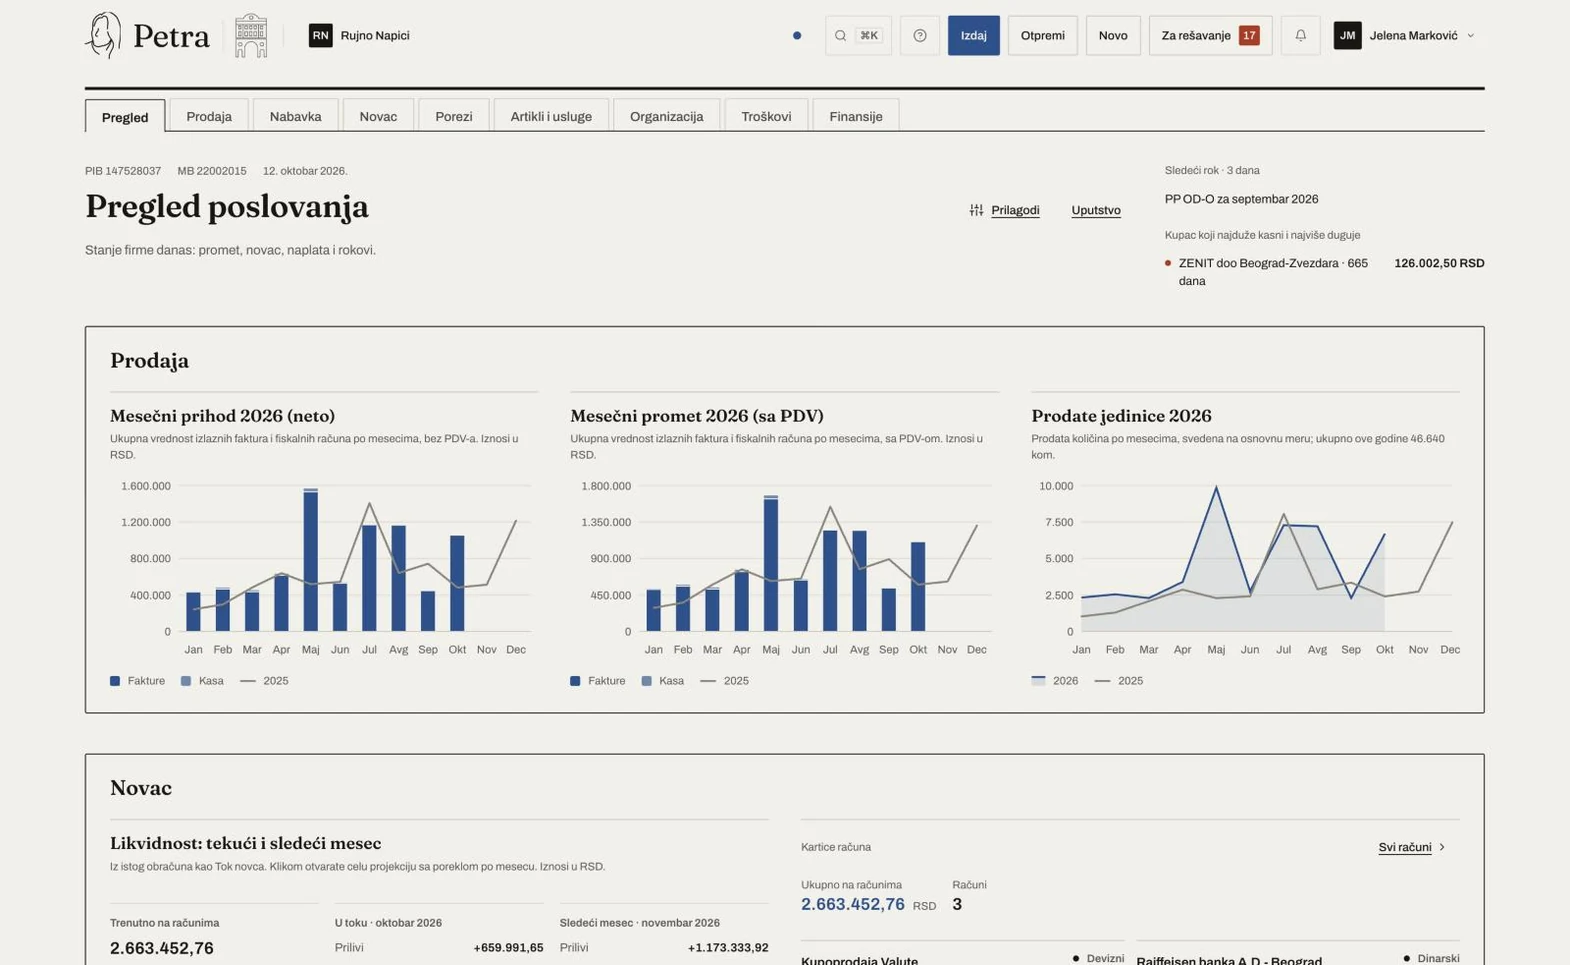Screen dimensions: 1570x965
Task: Click the building icon beside the Petra logo
Action: pyautogui.click(x=251, y=35)
